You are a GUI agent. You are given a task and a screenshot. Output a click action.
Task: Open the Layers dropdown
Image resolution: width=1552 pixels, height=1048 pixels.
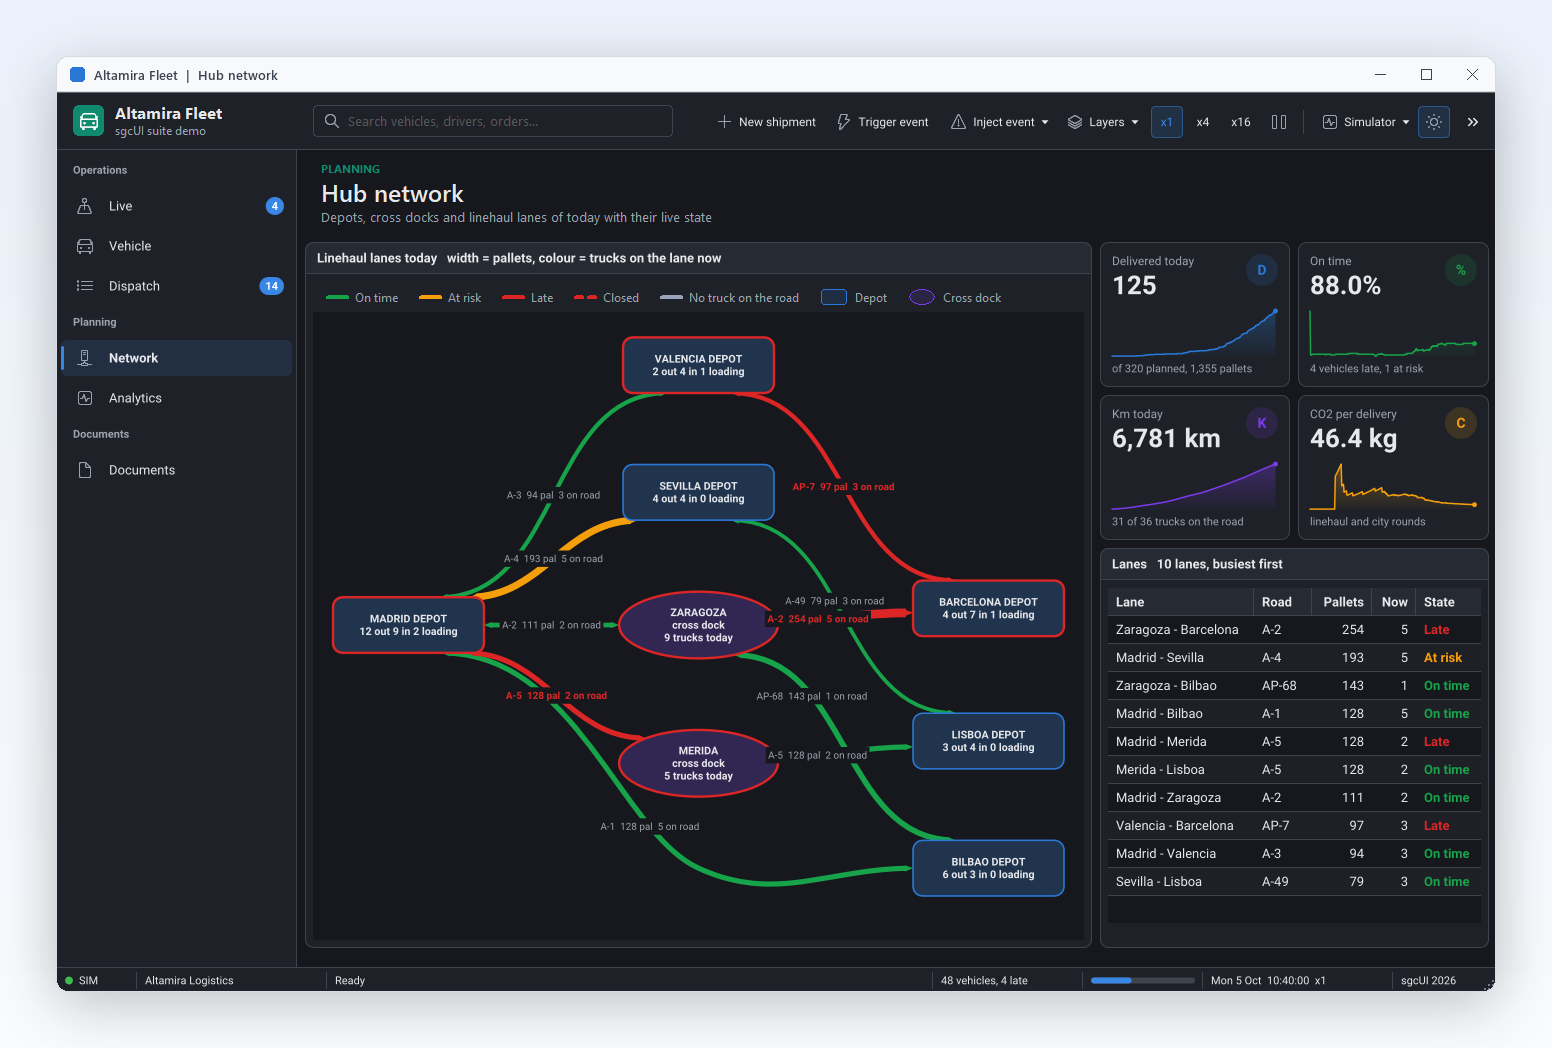point(1103,122)
